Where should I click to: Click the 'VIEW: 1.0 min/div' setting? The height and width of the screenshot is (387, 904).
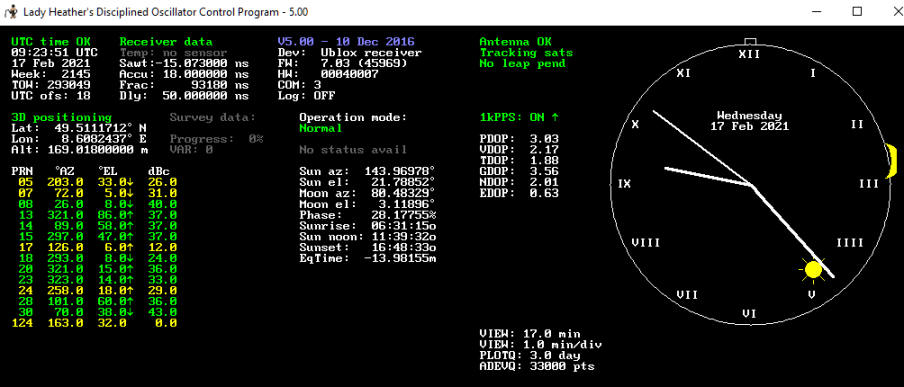(x=541, y=345)
